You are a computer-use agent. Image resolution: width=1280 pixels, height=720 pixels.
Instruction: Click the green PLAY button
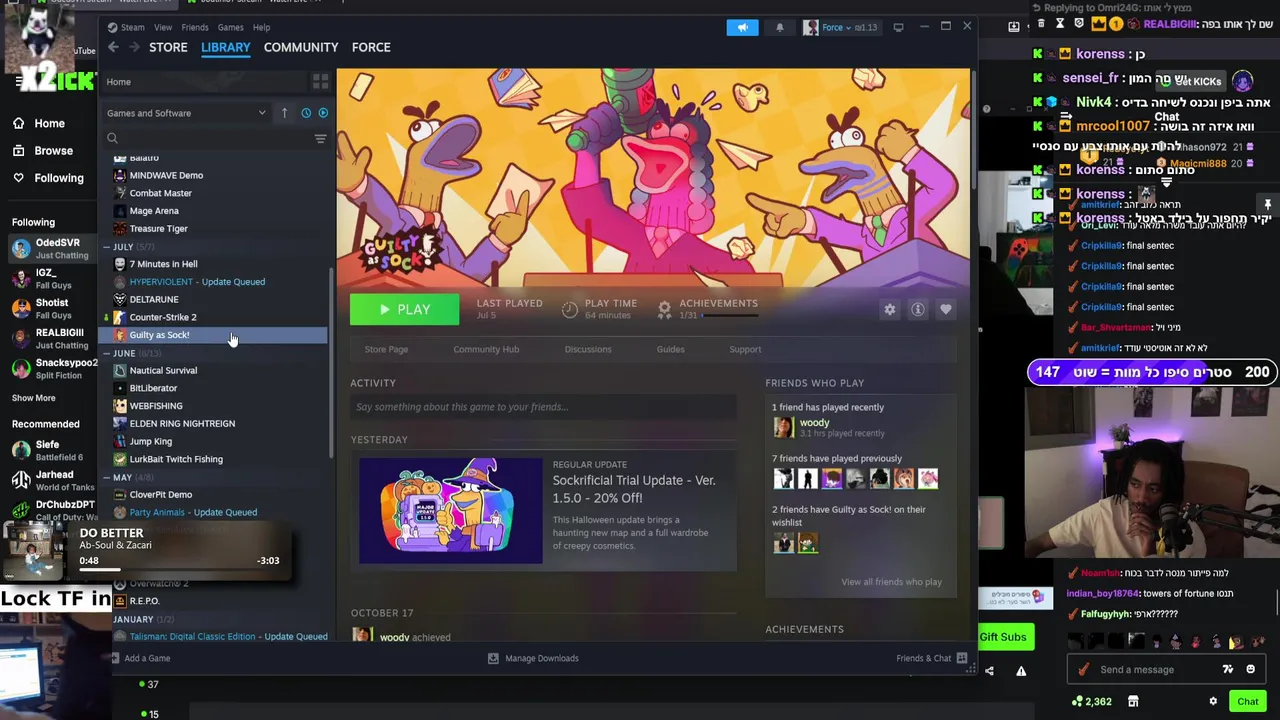click(x=404, y=309)
